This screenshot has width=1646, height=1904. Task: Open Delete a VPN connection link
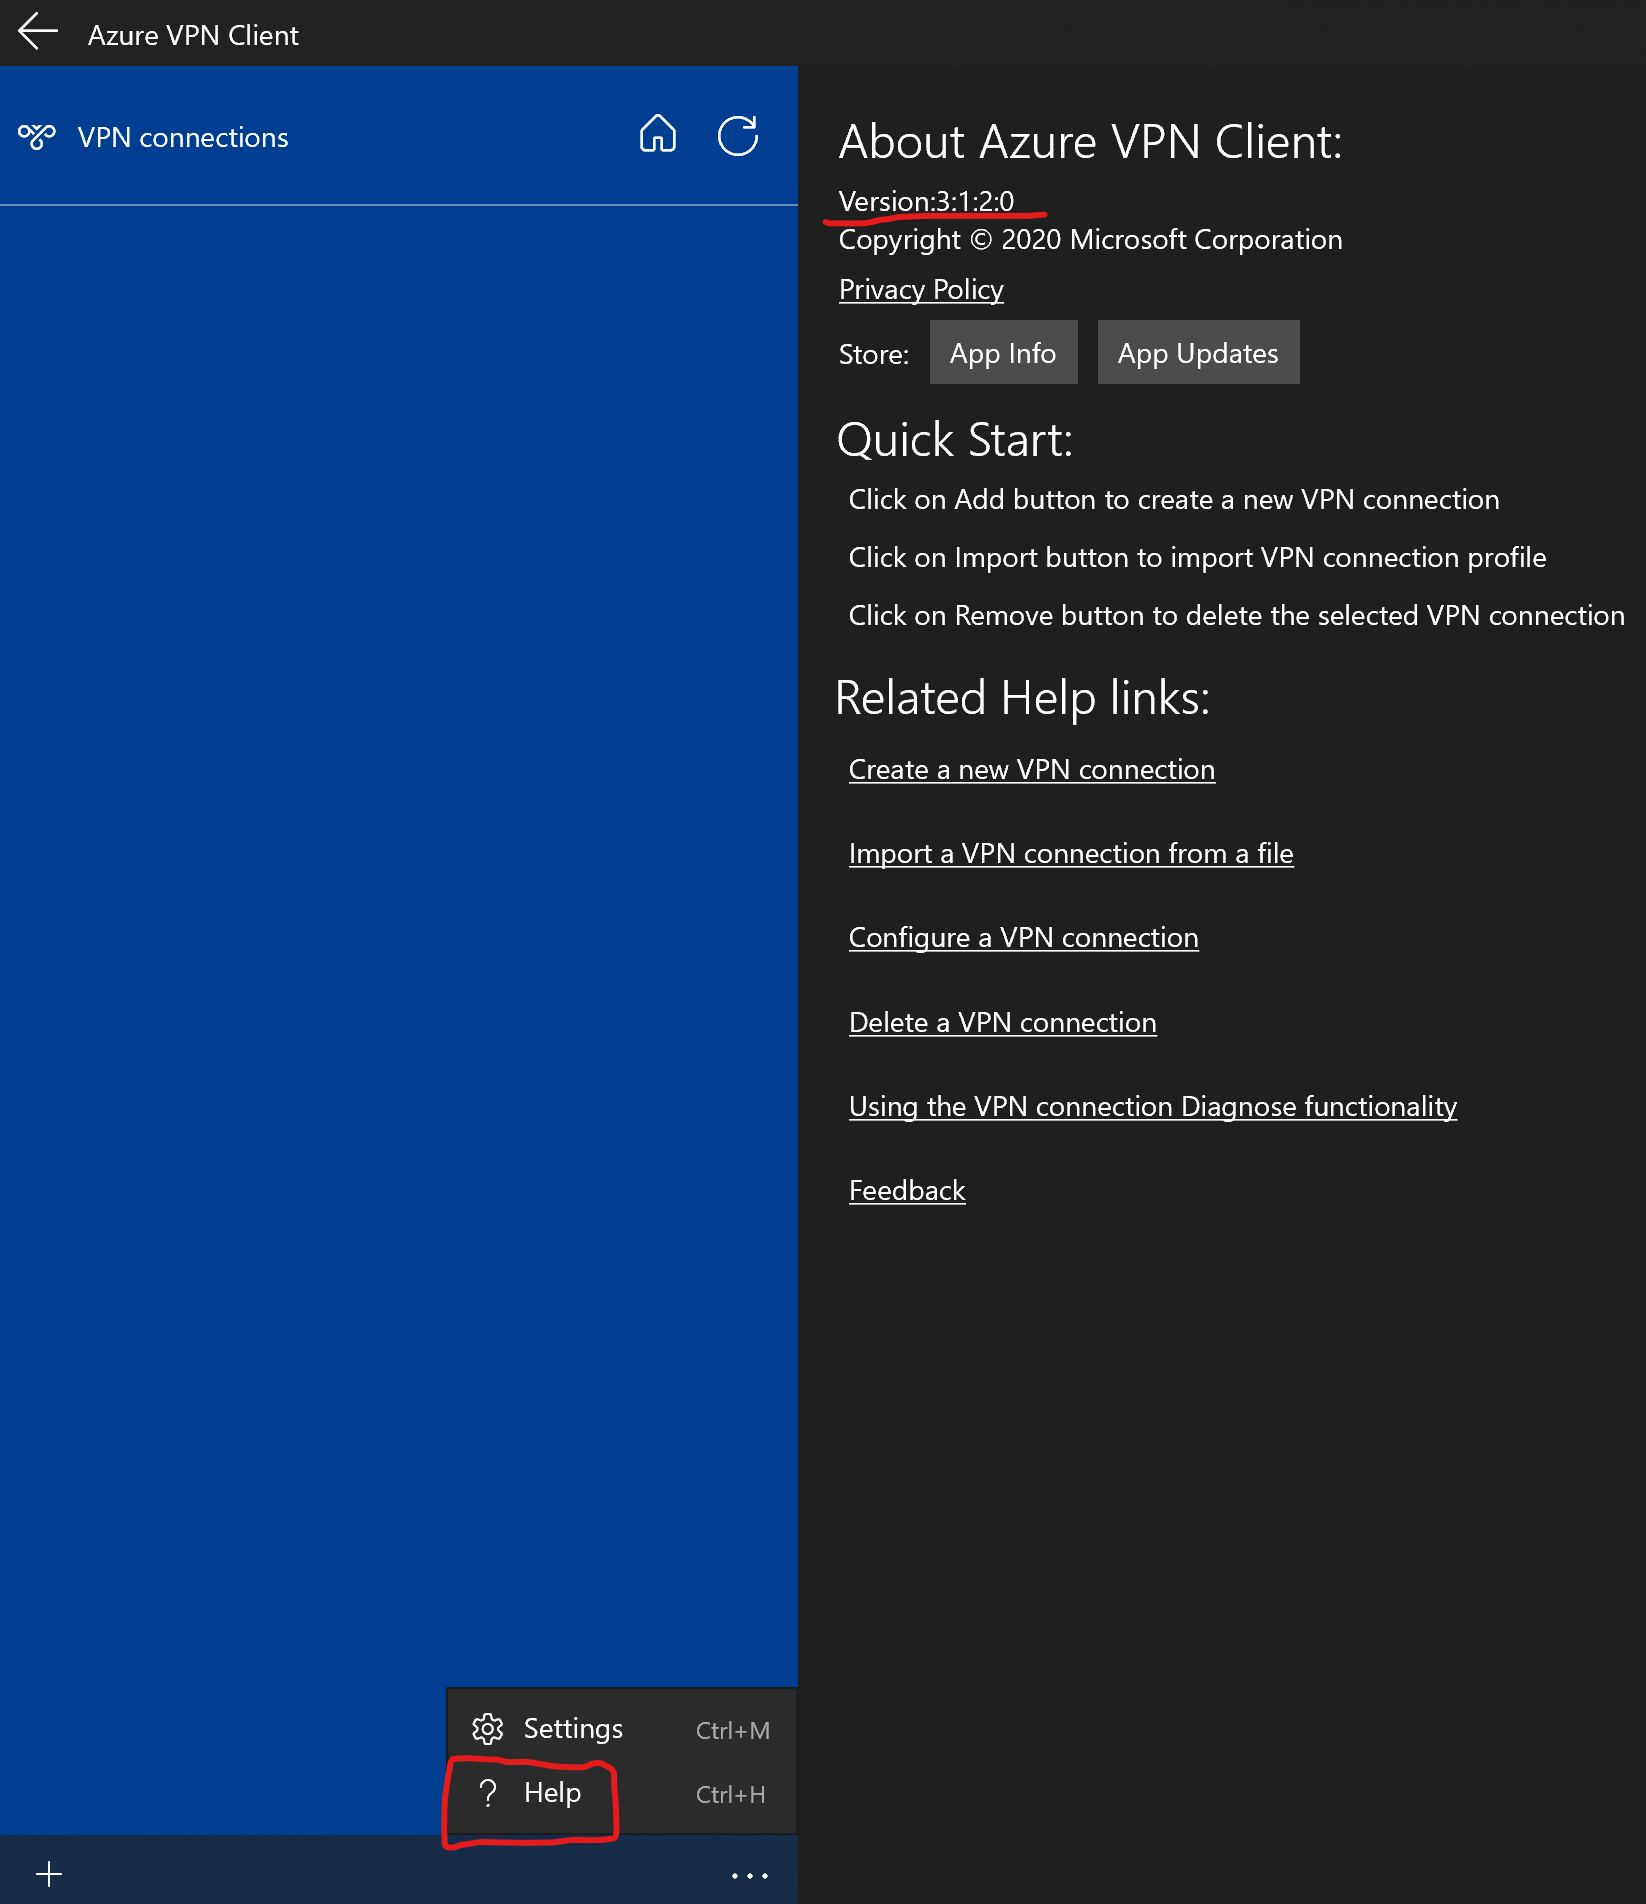point(1002,1022)
